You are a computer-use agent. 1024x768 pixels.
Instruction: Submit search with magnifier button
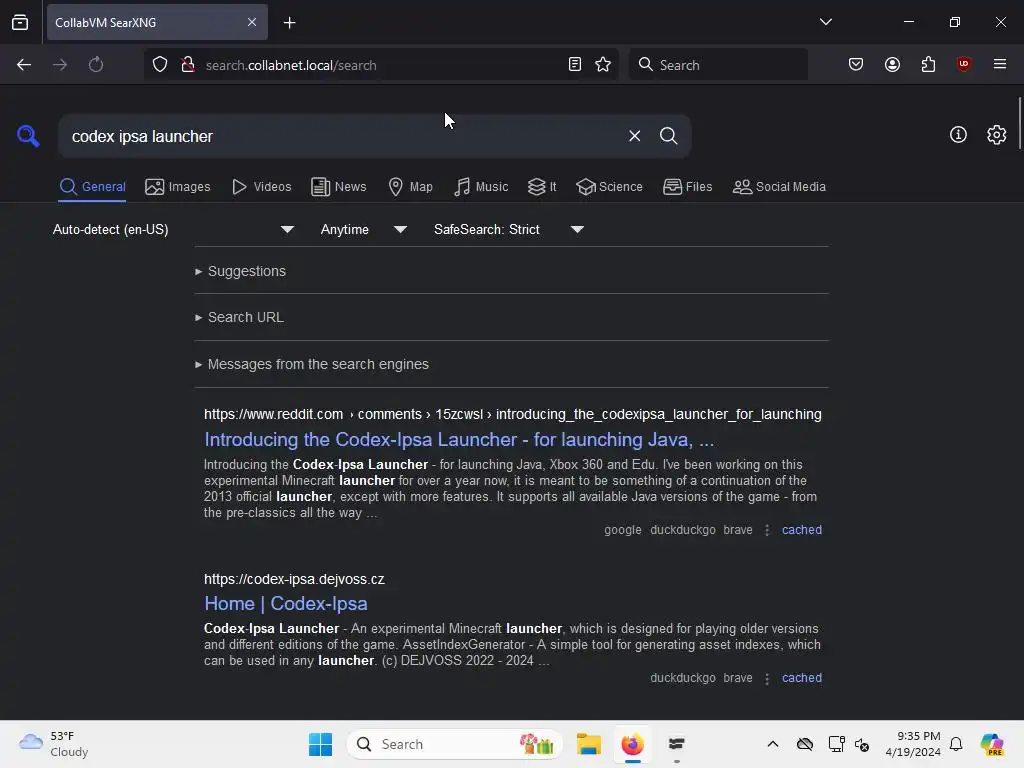pyautogui.click(x=668, y=136)
